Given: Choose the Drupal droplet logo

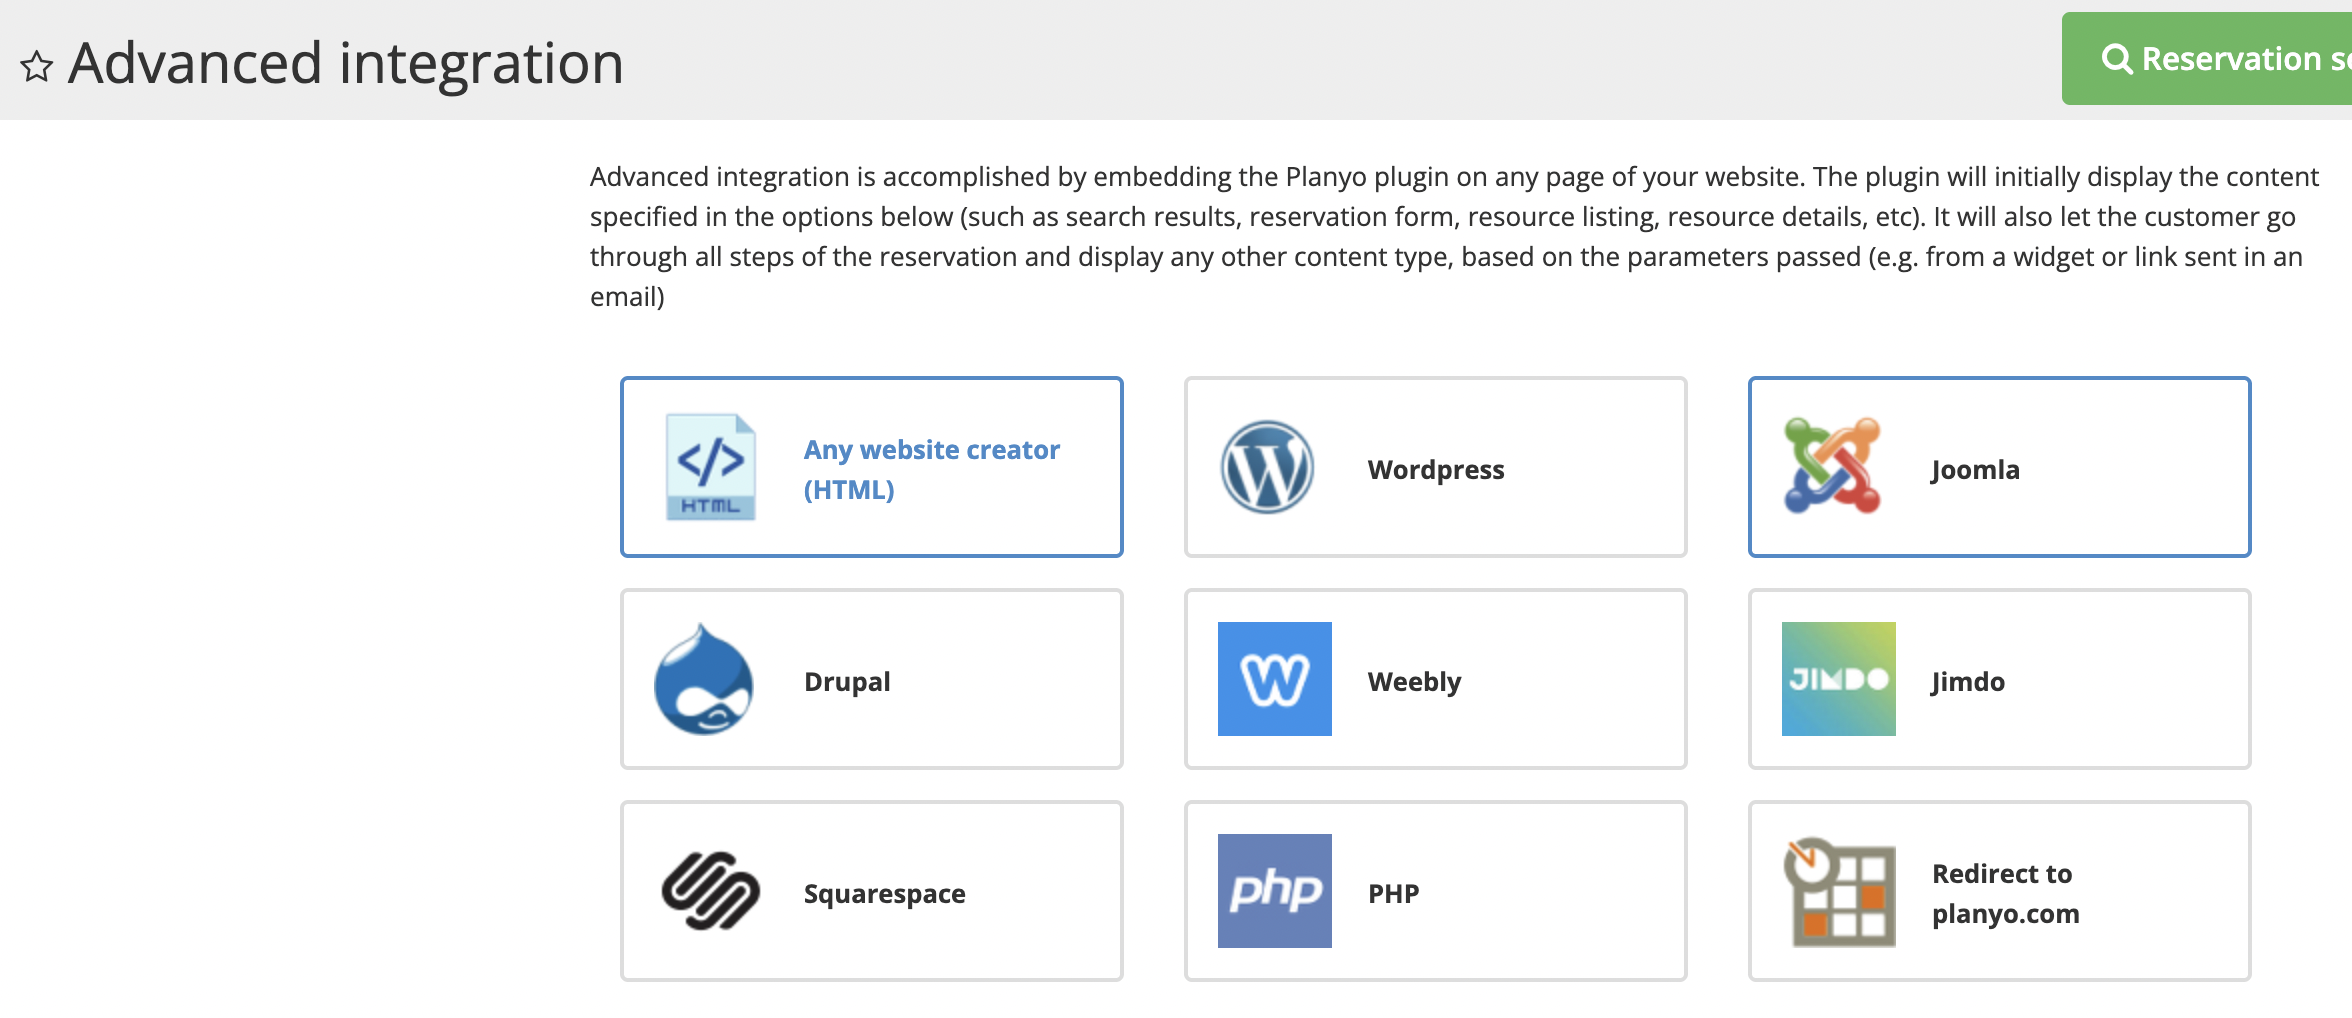Looking at the screenshot, I should pos(704,680).
